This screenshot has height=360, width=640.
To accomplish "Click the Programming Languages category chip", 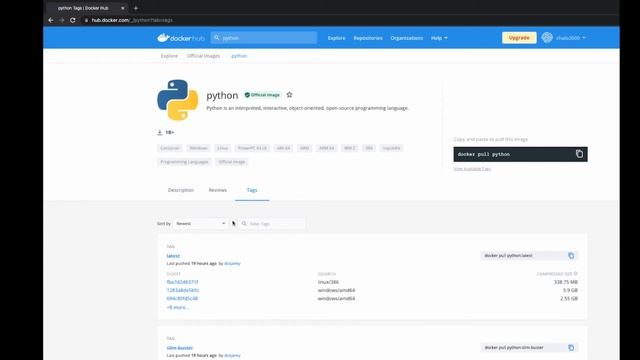I will pyautogui.click(x=184, y=162).
